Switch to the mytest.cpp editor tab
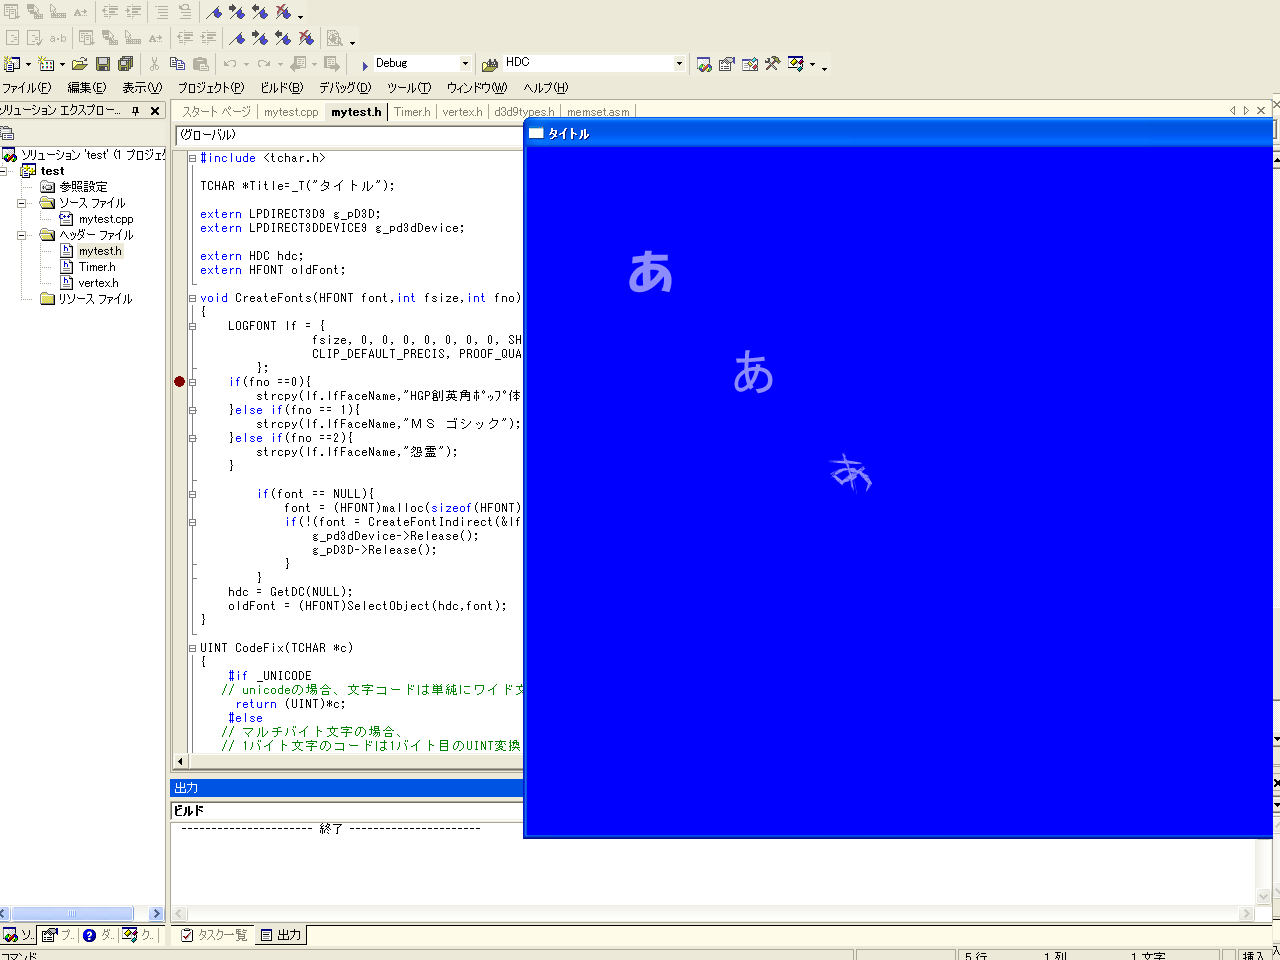Screen dimensions: 1280x960 [x=291, y=112]
